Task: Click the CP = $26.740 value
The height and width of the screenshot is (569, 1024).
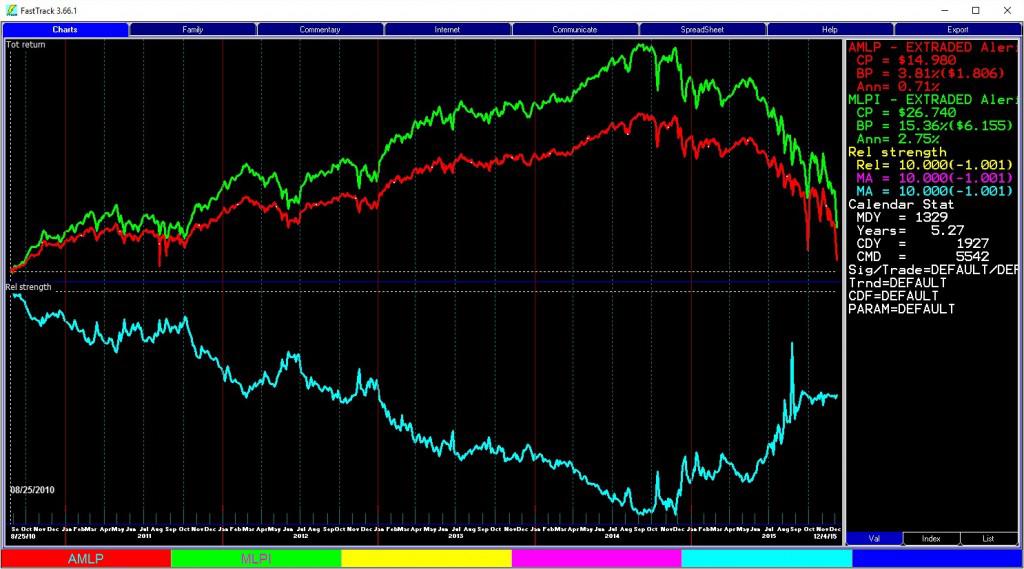Action: click(906, 112)
